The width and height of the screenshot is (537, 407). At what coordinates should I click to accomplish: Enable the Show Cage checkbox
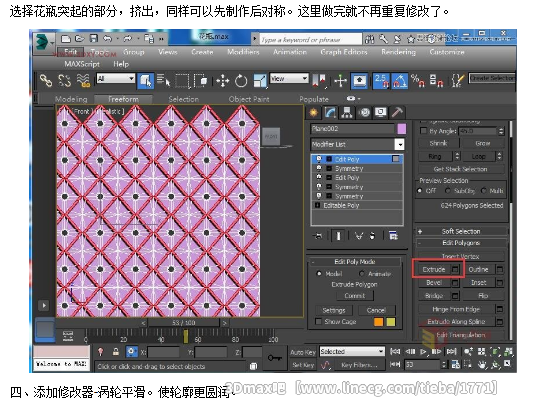[319, 321]
